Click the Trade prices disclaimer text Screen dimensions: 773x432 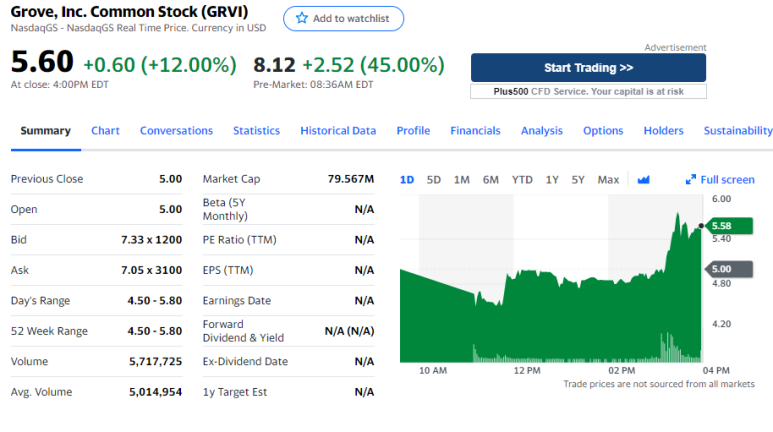point(659,384)
